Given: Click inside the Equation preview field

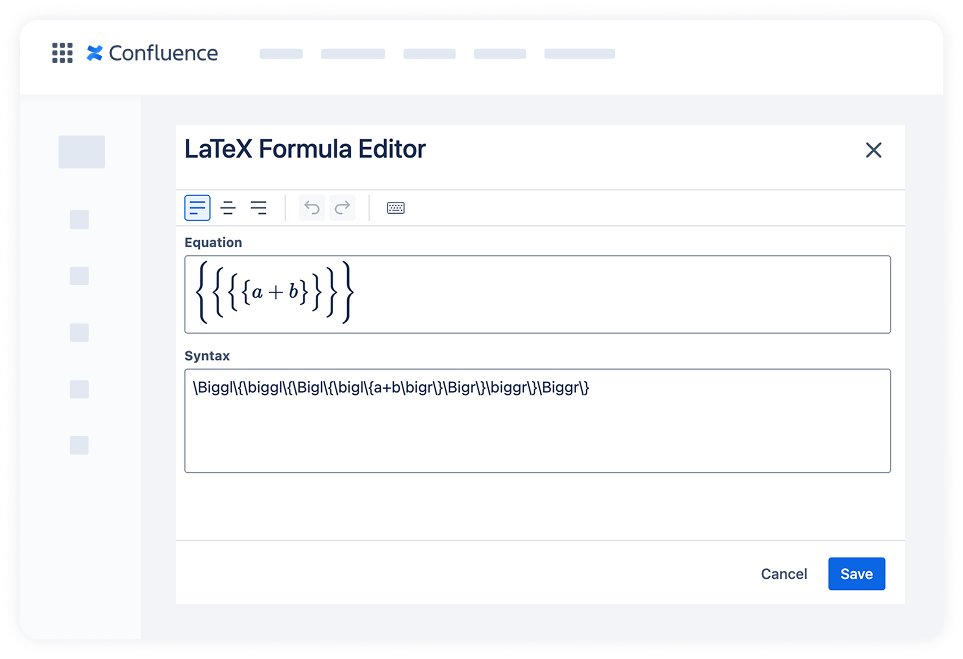Looking at the screenshot, I should point(537,294).
